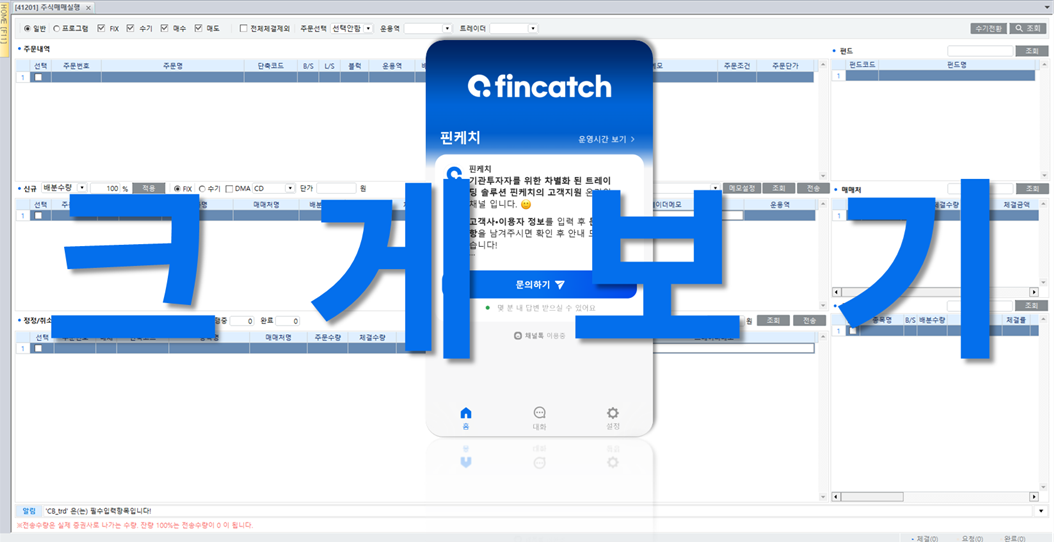This screenshot has height=542, width=1054.
Task: Click the 조회 button in 펀드 panel
Action: (1032, 51)
